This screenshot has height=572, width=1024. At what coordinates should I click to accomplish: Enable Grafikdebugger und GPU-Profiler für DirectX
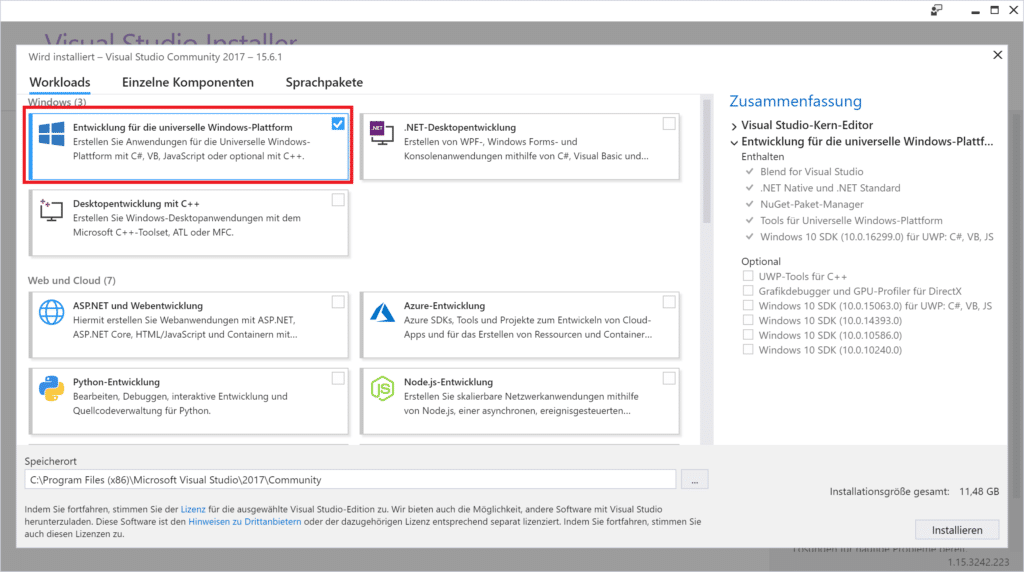(748, 291)
